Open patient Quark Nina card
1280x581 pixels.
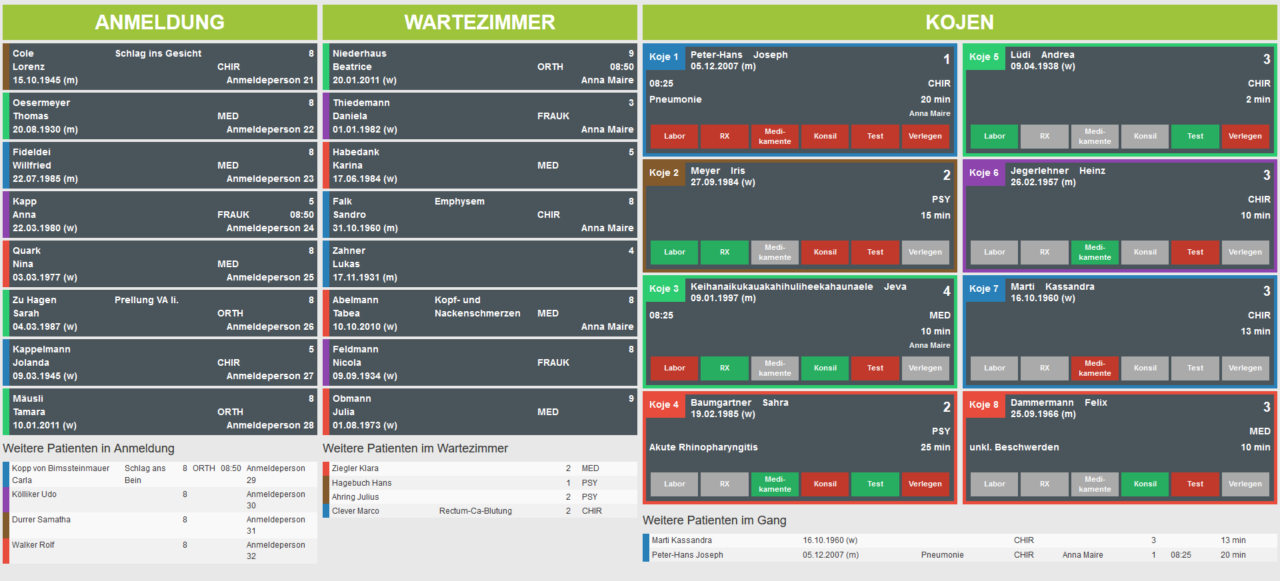(x=160, y=264)
